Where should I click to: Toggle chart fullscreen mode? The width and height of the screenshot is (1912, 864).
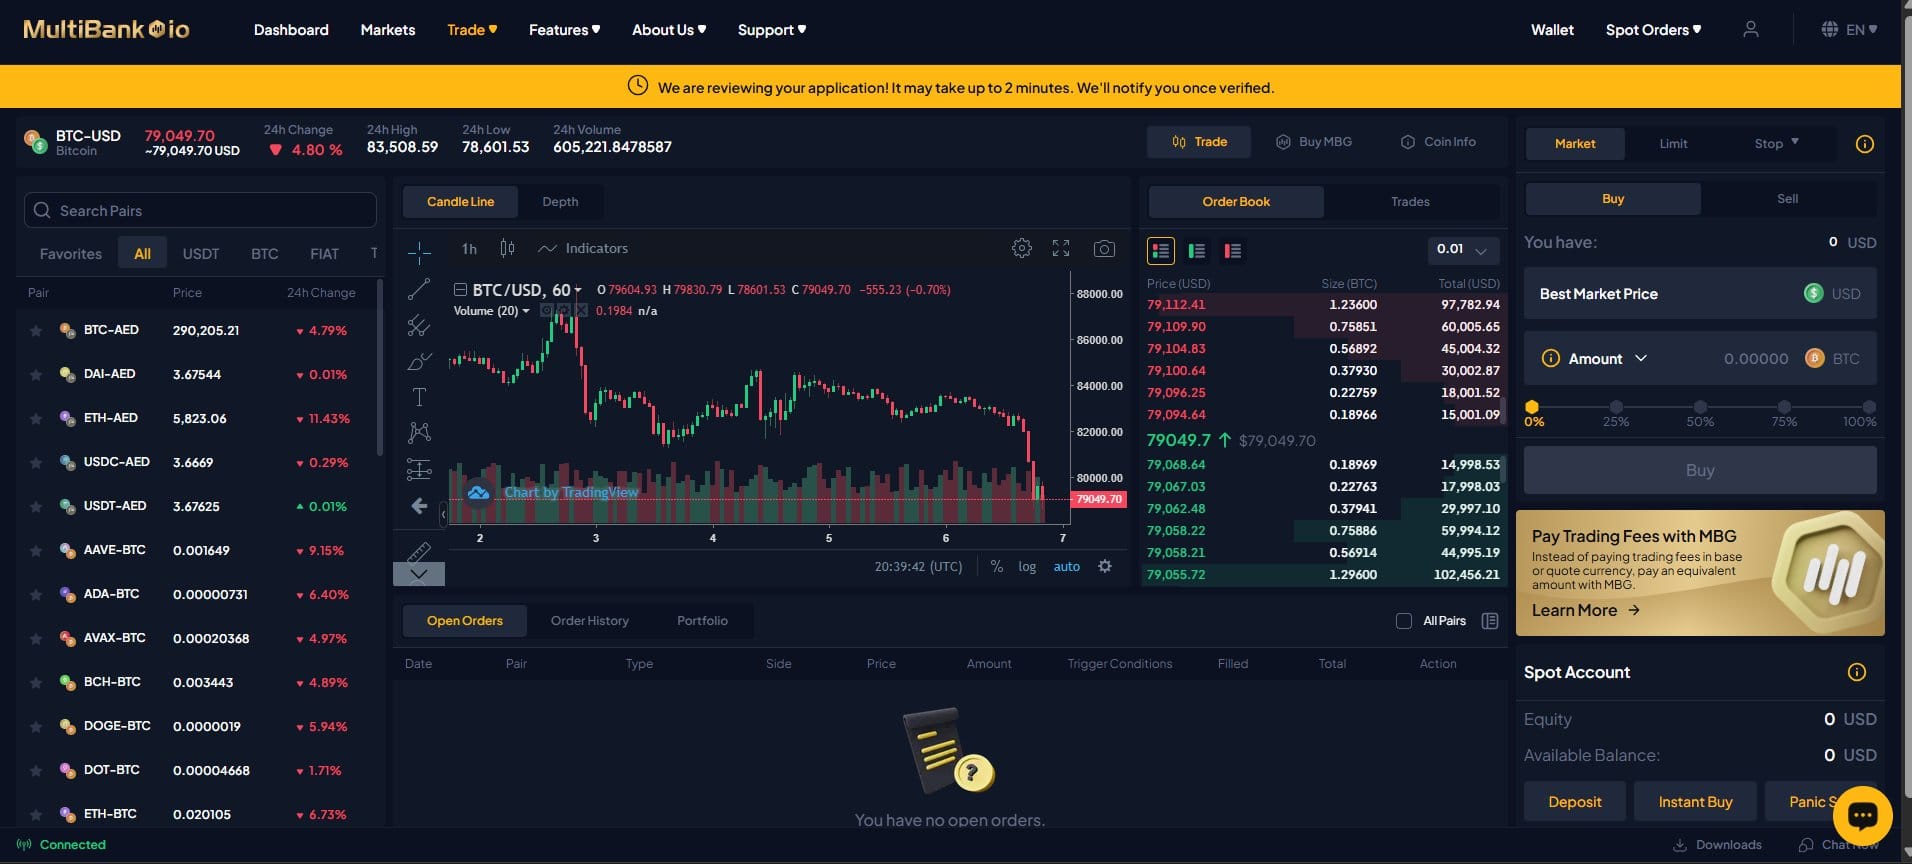[1061, 248]
